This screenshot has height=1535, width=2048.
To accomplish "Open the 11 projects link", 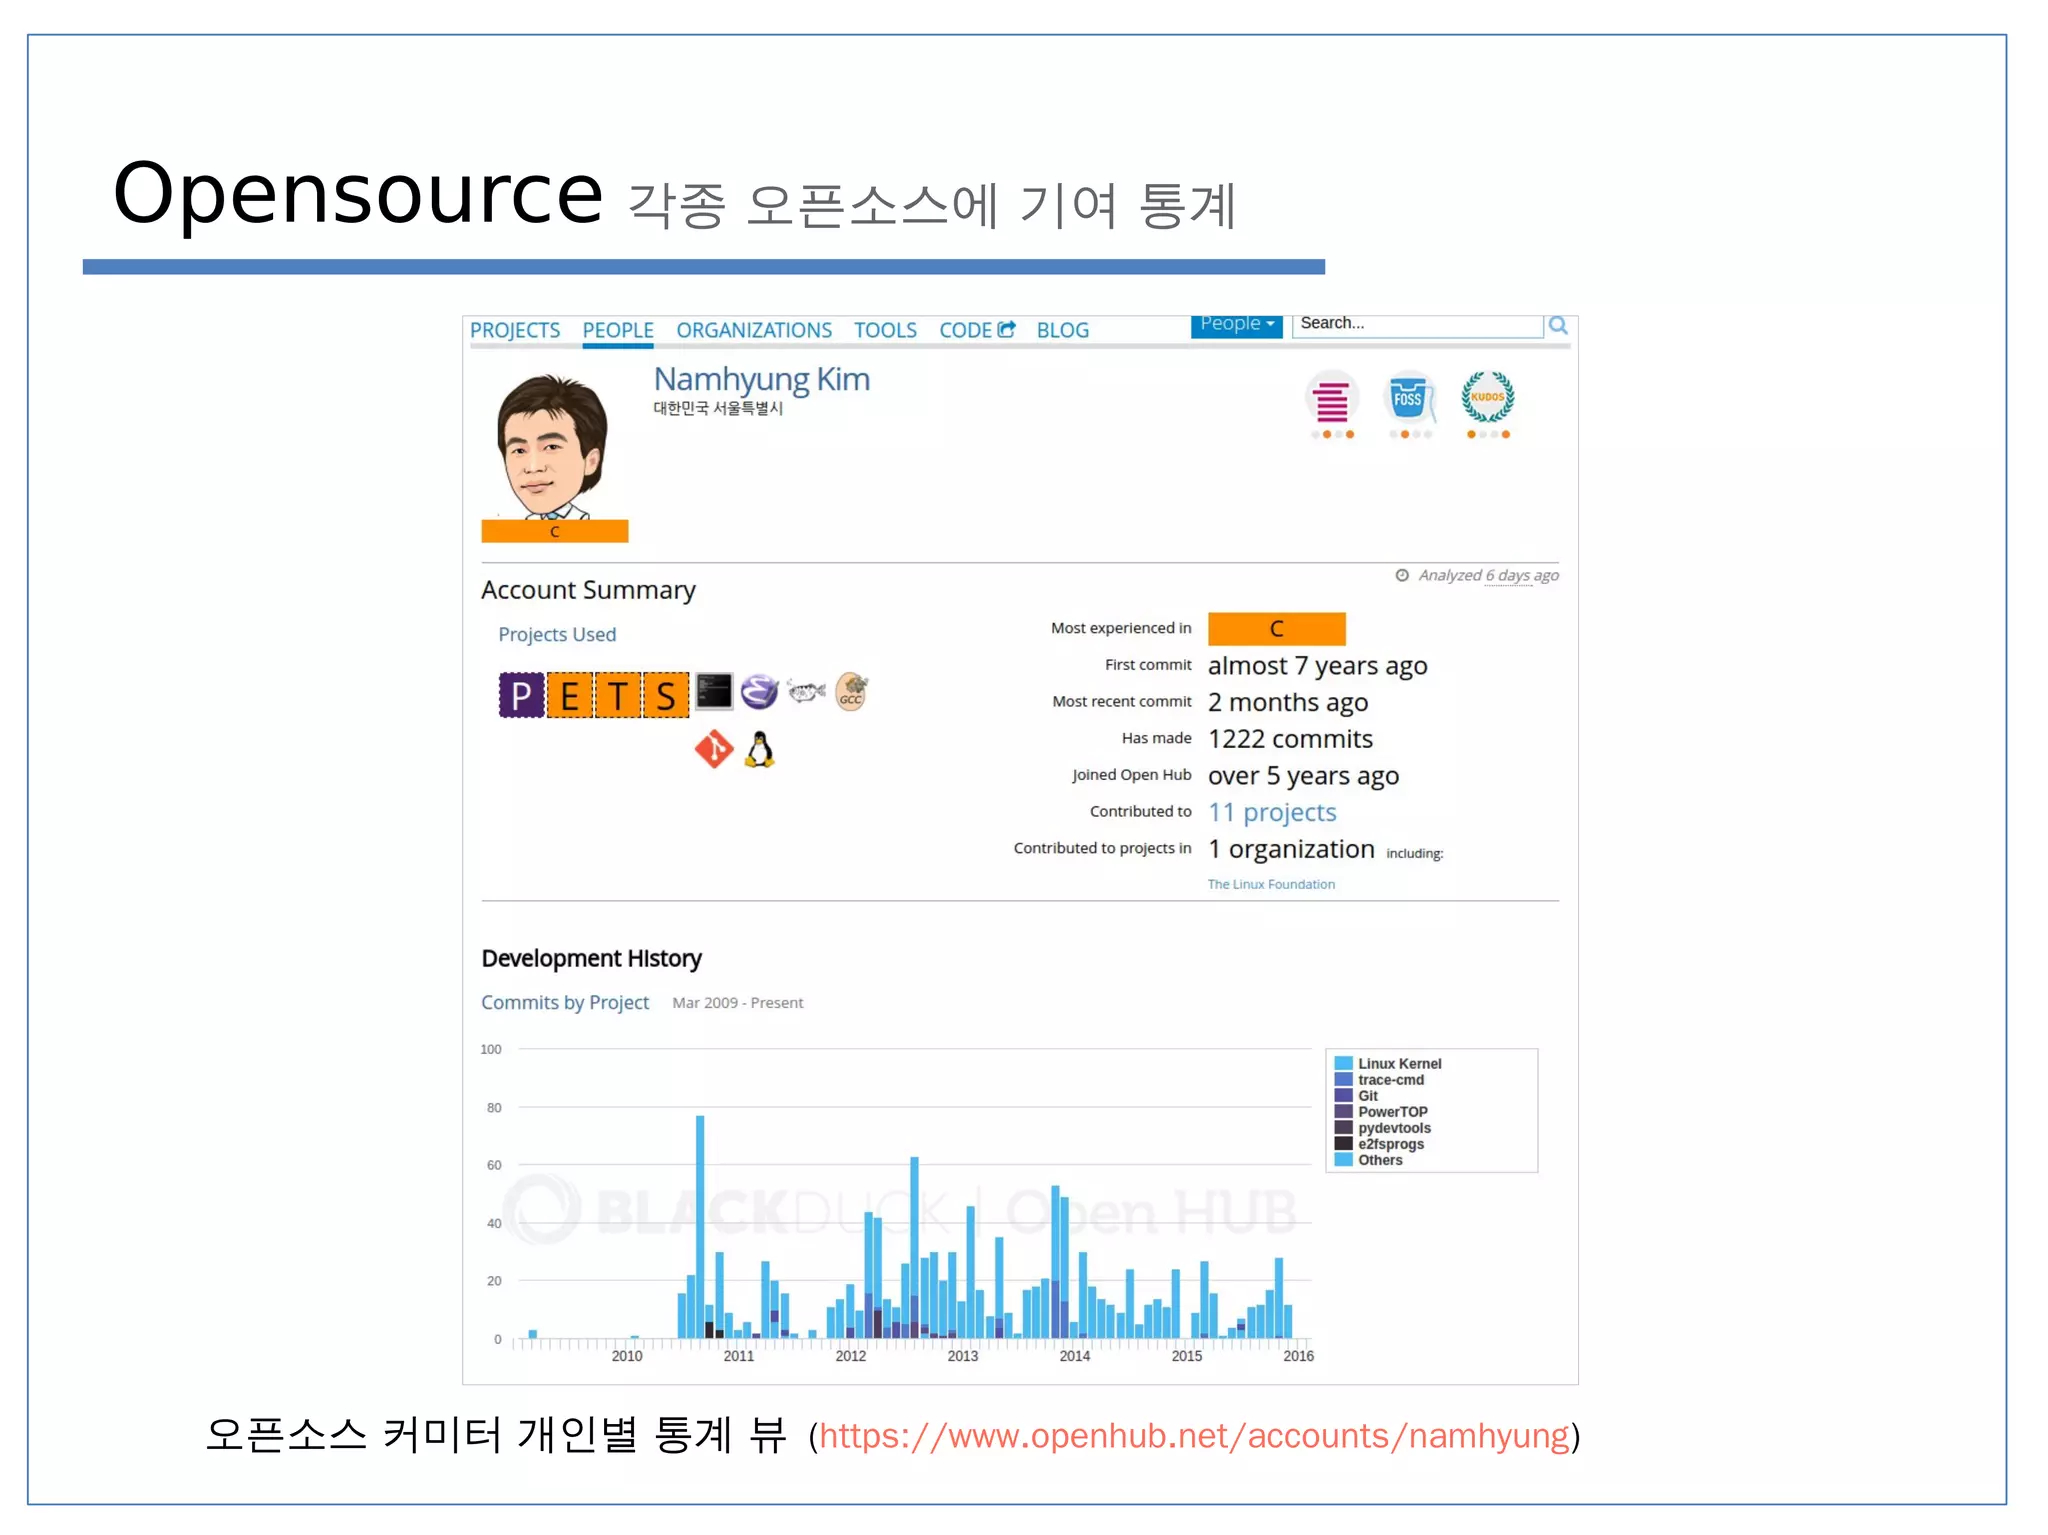I will 1272,812.
